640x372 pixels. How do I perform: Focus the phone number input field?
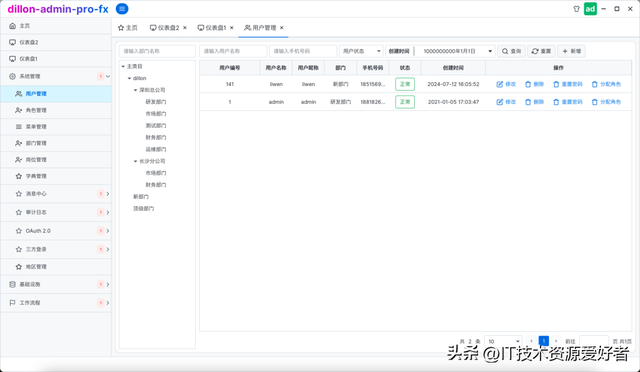pos(303,51)
